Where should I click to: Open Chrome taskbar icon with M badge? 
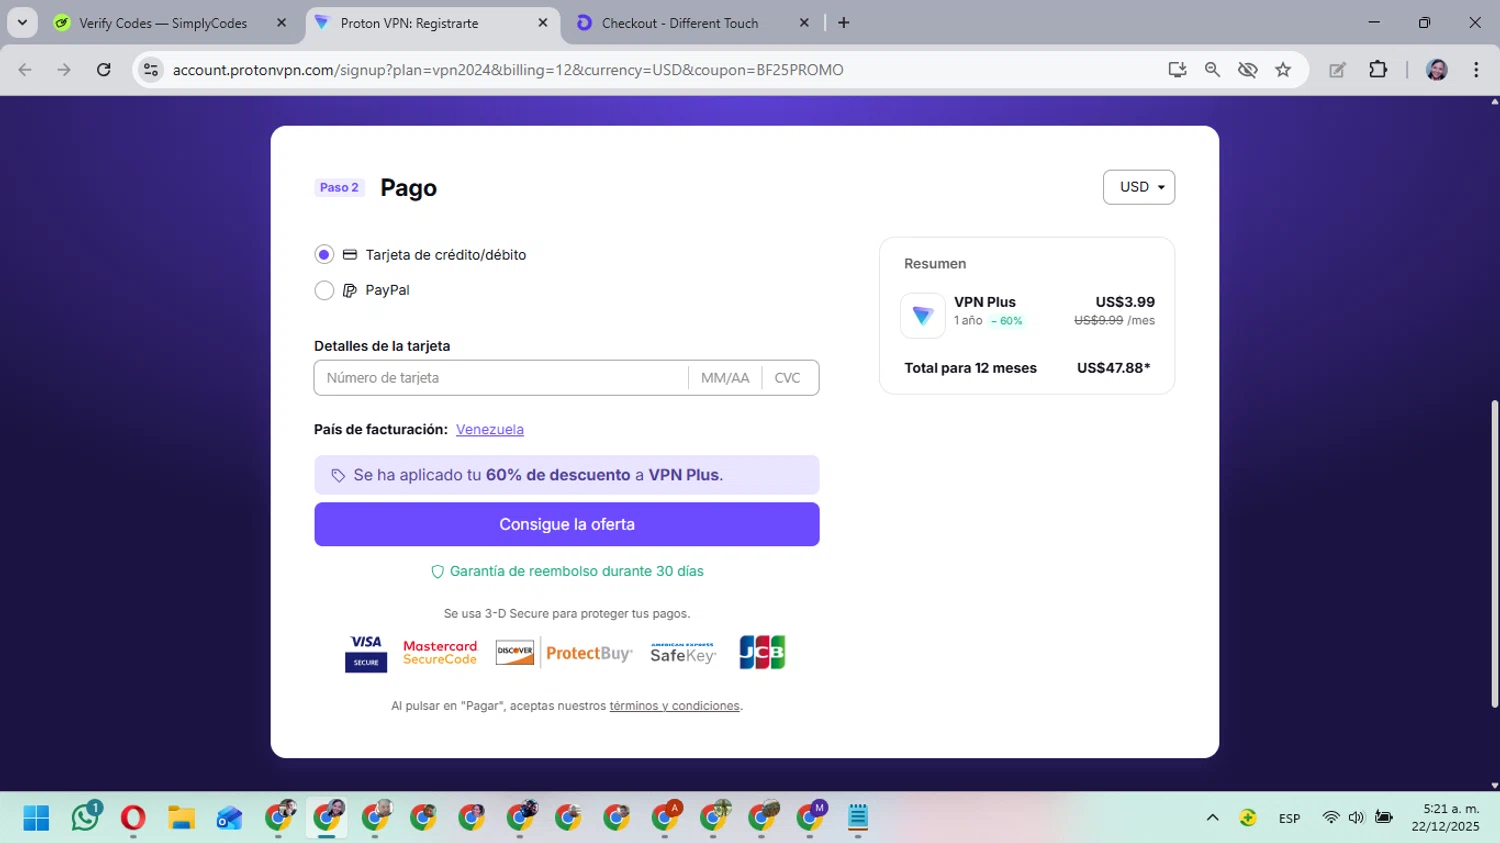click(x=811, y=816)
